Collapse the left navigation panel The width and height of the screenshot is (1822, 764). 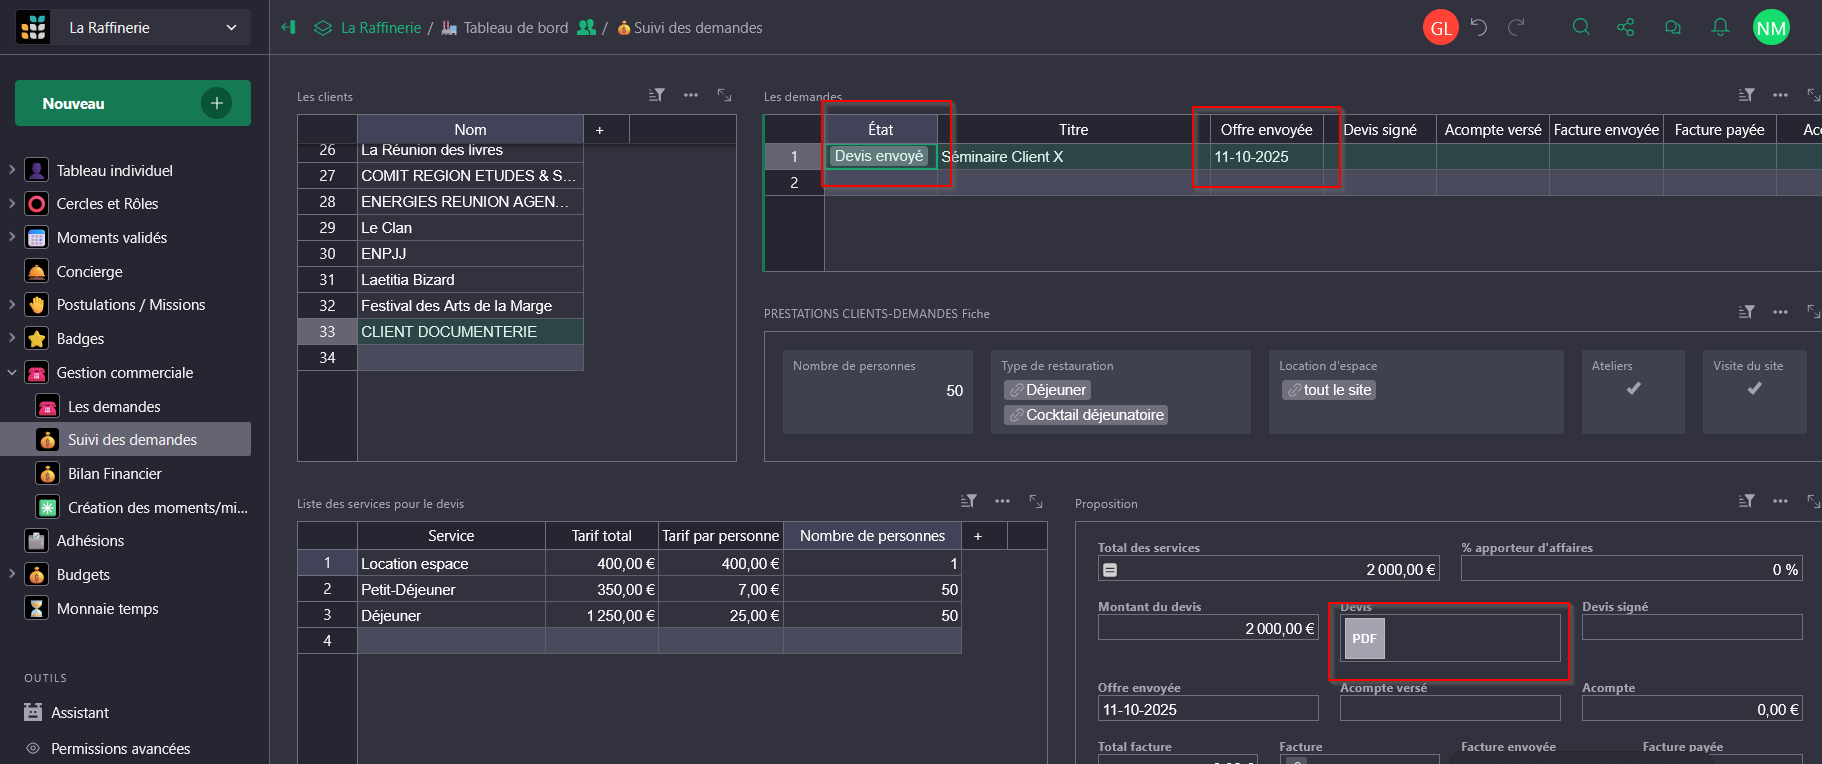click(x=289, y=27)
